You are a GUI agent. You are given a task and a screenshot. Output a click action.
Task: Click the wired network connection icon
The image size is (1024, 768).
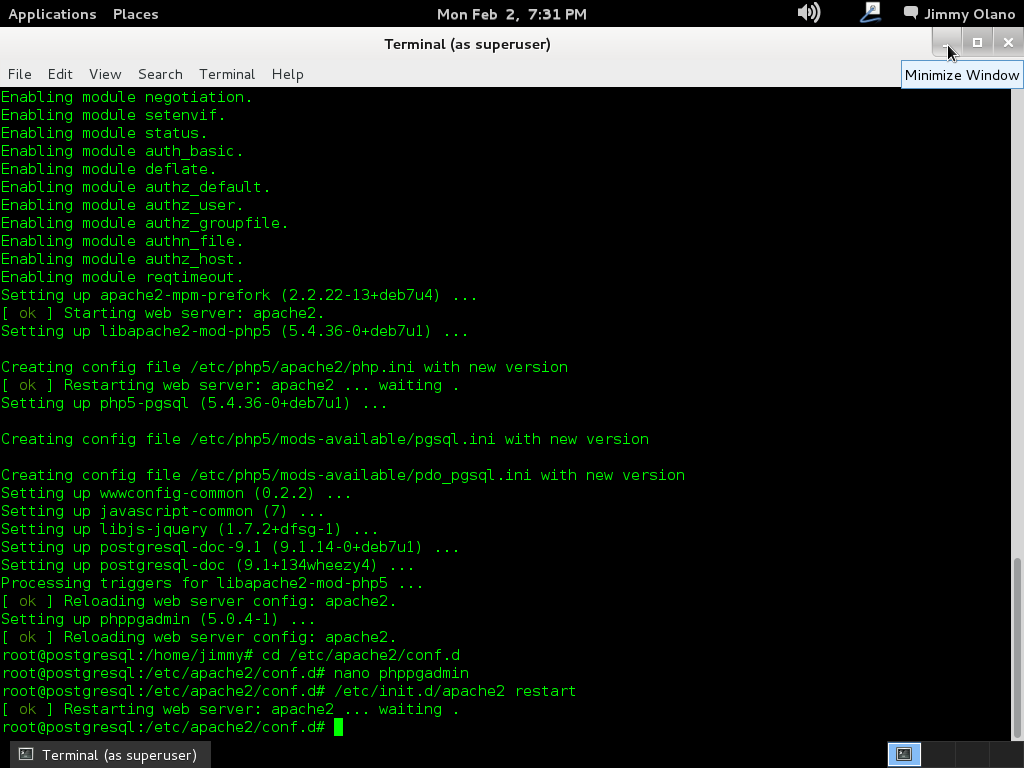click(870, 13)
